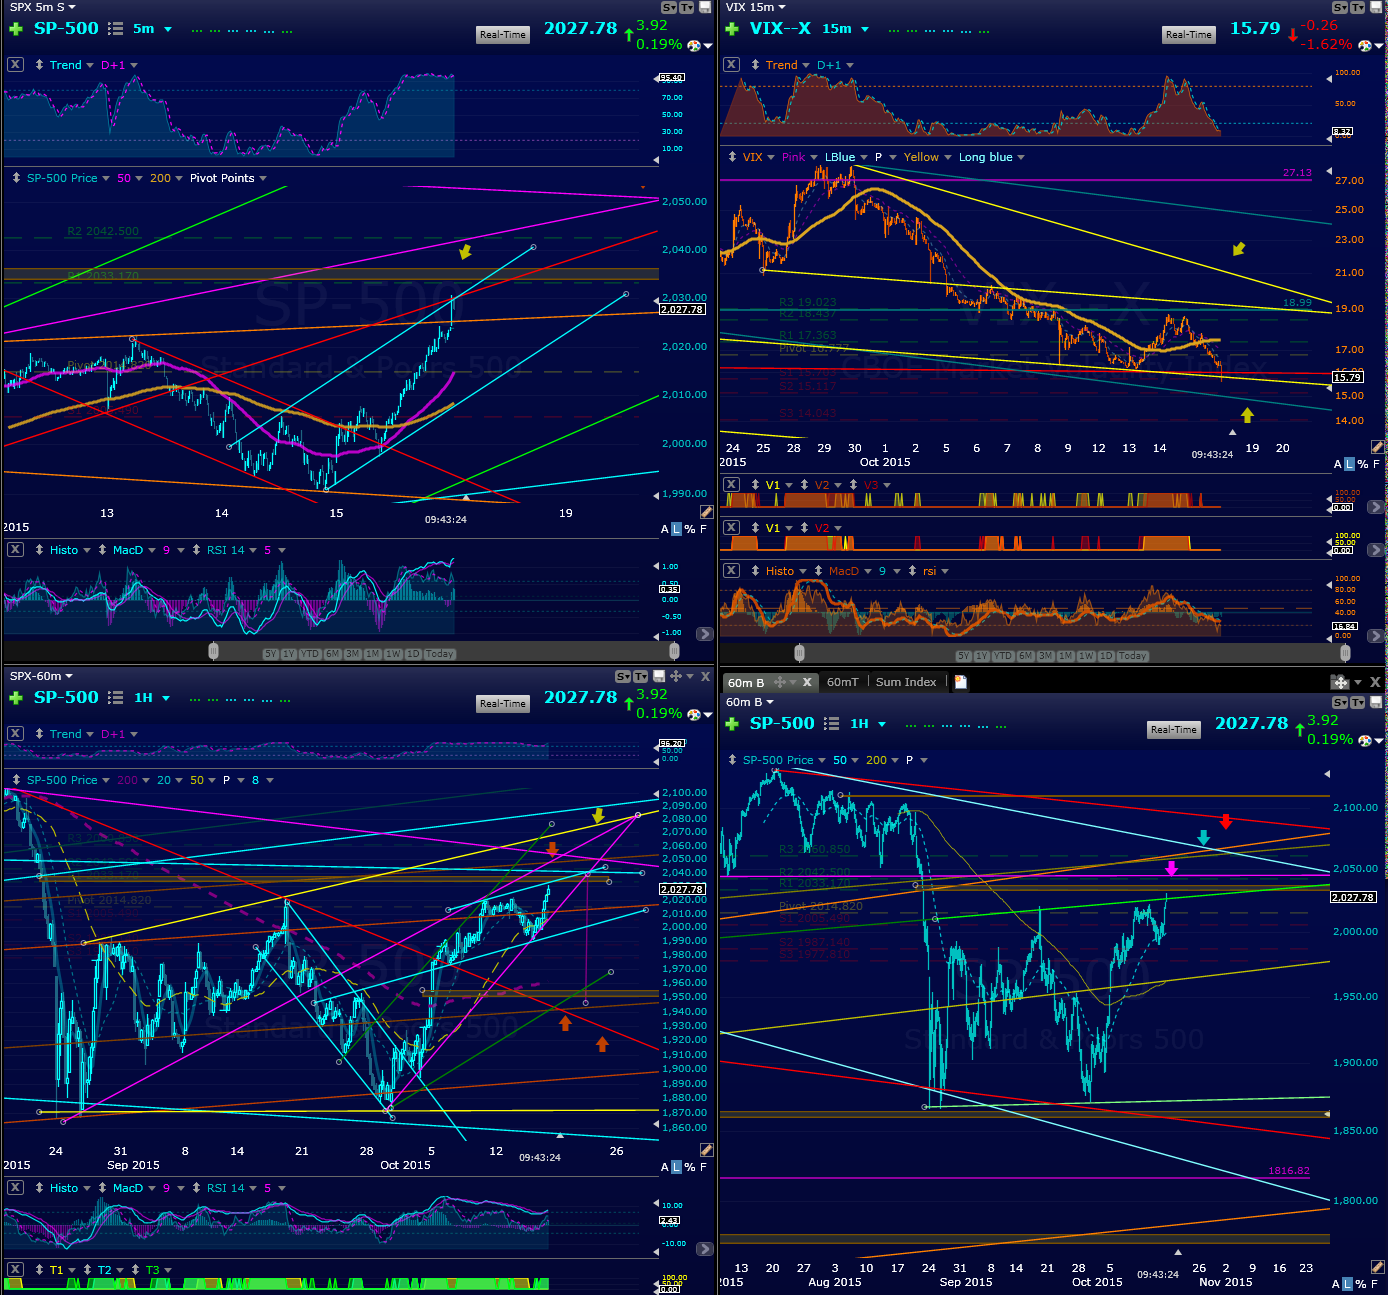Viewport: 1388px width, 1295px height.
Task: Click scroll-right arrow of VIX rsi pane
Action: [x=1376, y=635]
